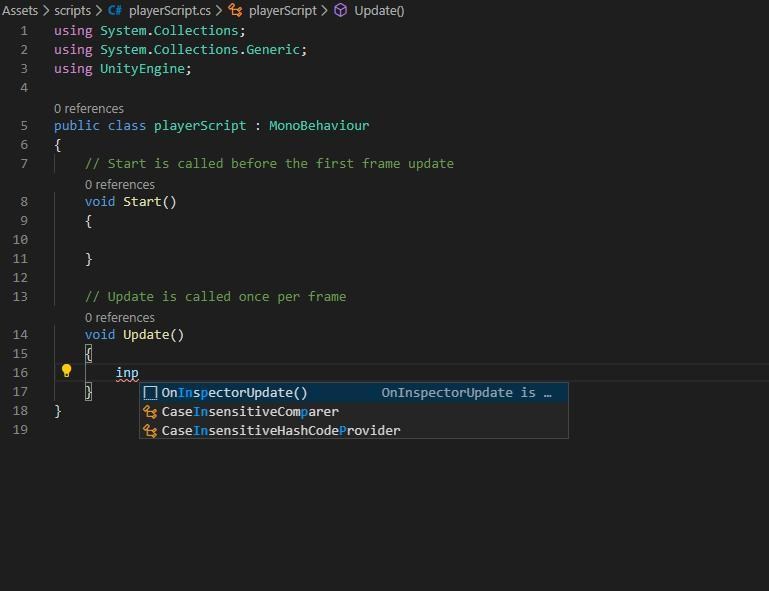The width and height of the screenshot is (769, 591).
Task: Choose CaseInsensitiveComparer from the suggestion list
Action: (250, 412)
